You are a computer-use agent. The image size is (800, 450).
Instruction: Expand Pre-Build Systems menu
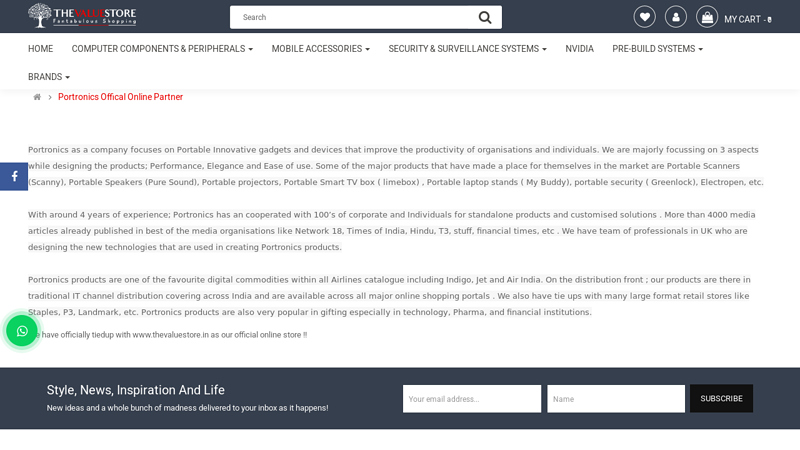coord(657,48)
